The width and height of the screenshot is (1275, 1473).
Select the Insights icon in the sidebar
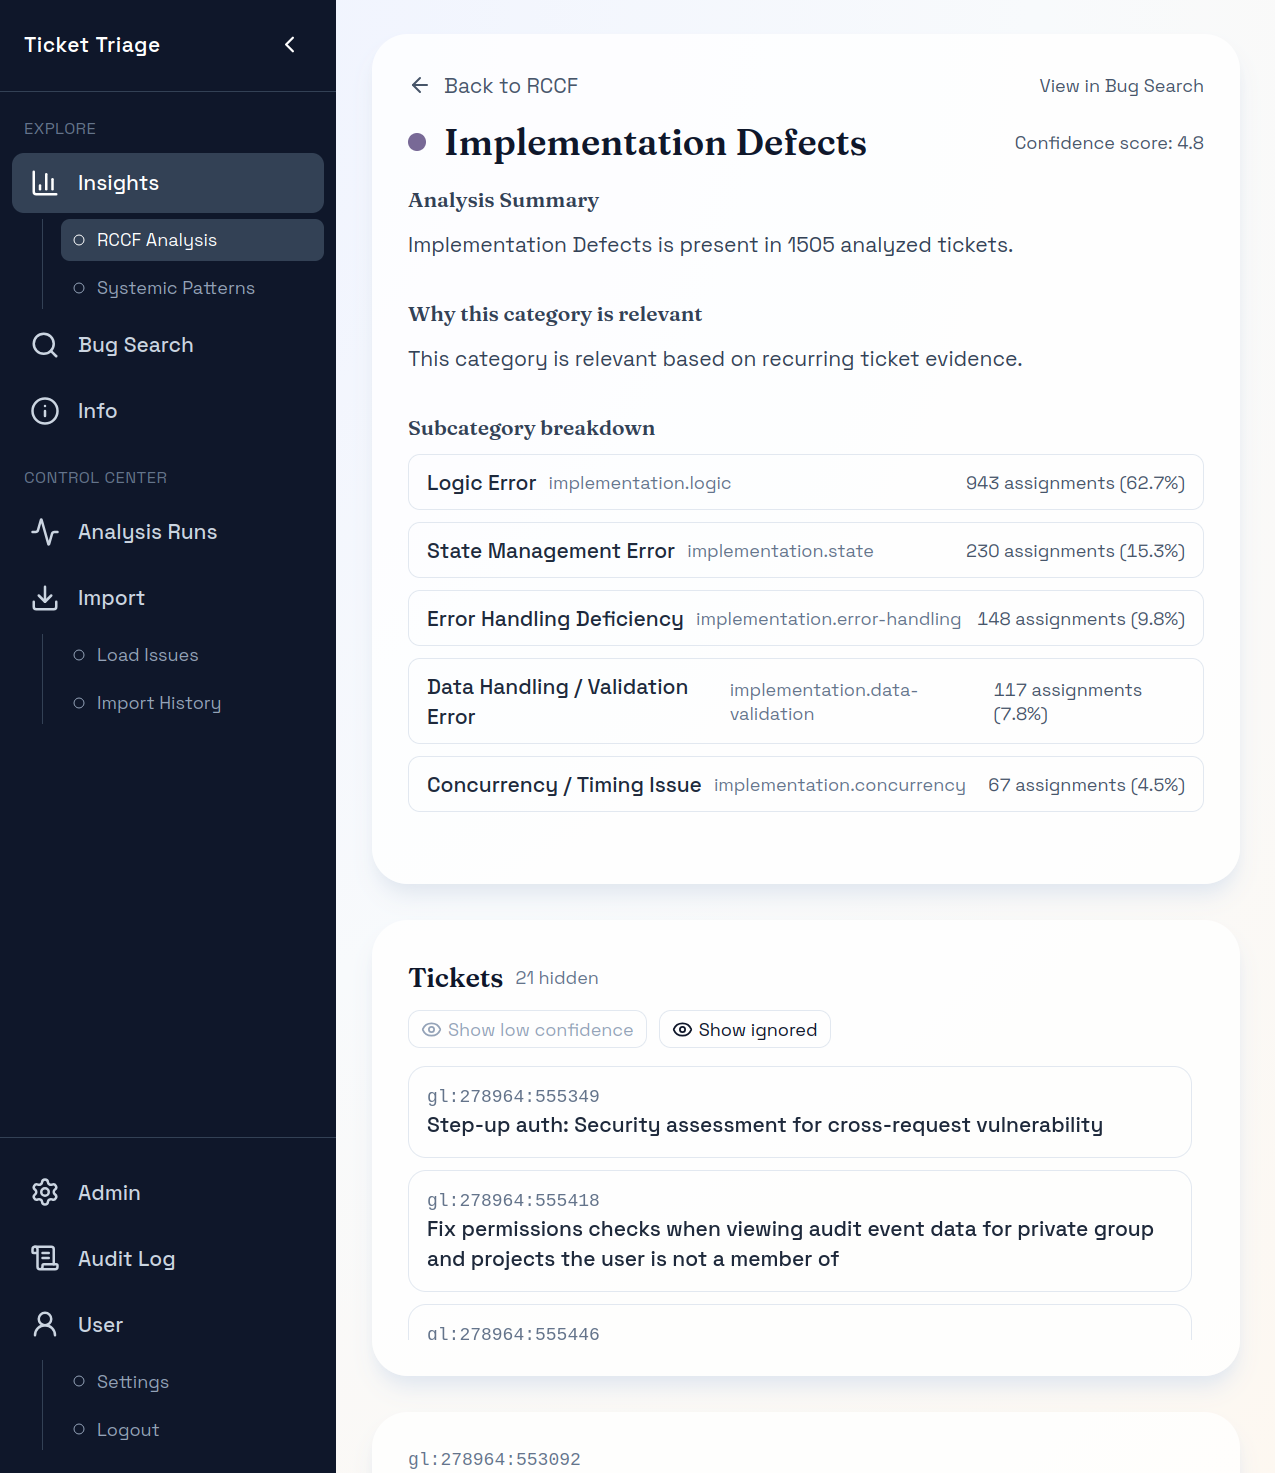pos(45,183)
